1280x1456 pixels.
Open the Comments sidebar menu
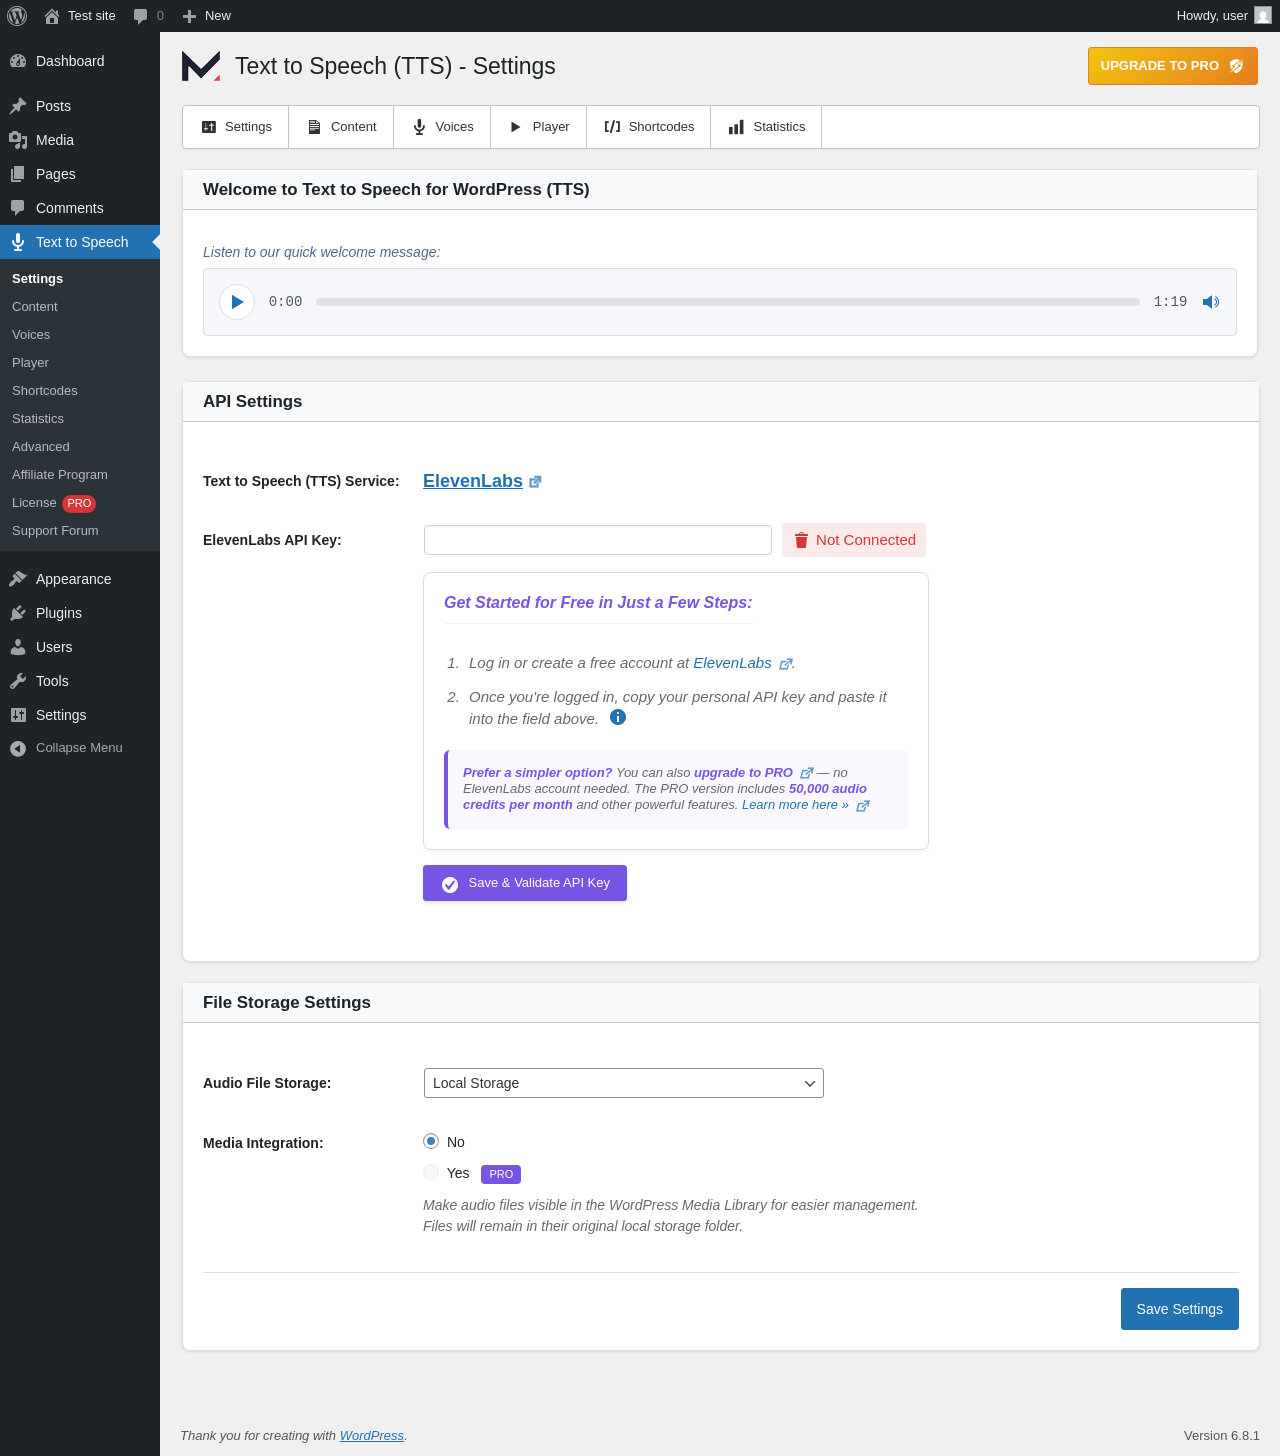(x=80, y=208)
